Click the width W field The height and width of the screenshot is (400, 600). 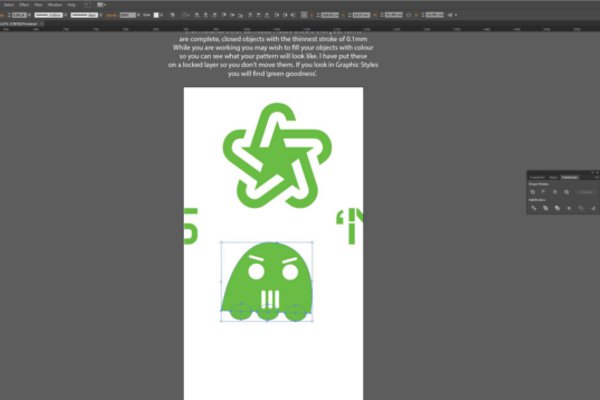393,15
